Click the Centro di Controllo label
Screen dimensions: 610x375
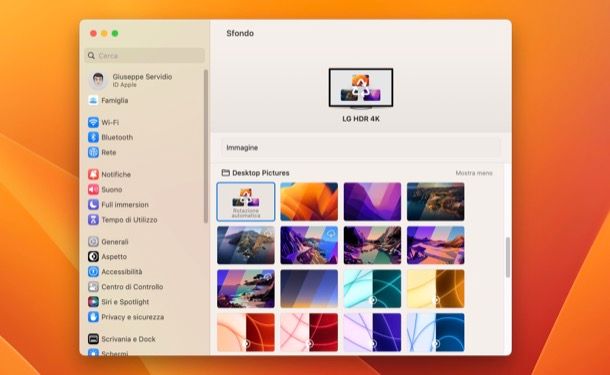(x=132, y=287)
